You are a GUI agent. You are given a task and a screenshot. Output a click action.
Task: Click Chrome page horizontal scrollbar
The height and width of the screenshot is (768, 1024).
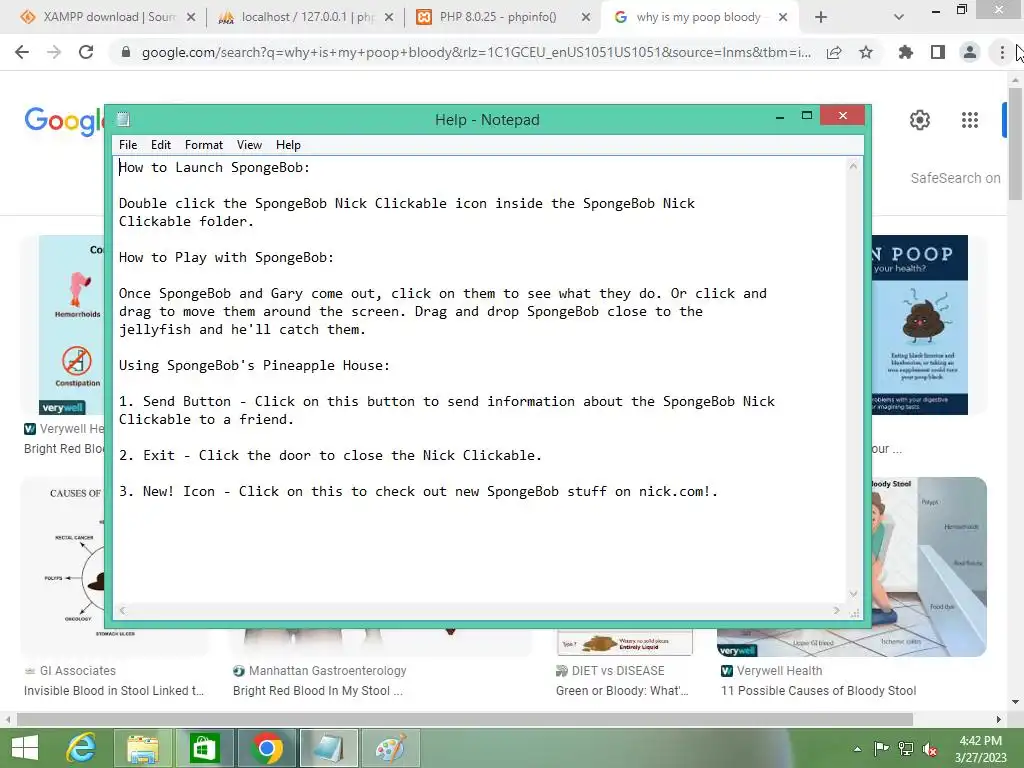tap(464, 720)
